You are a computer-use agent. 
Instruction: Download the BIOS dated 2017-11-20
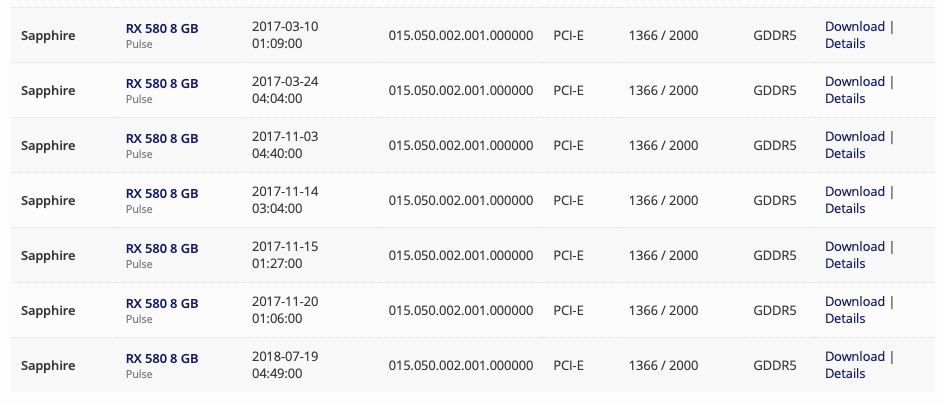pos(854,302)
